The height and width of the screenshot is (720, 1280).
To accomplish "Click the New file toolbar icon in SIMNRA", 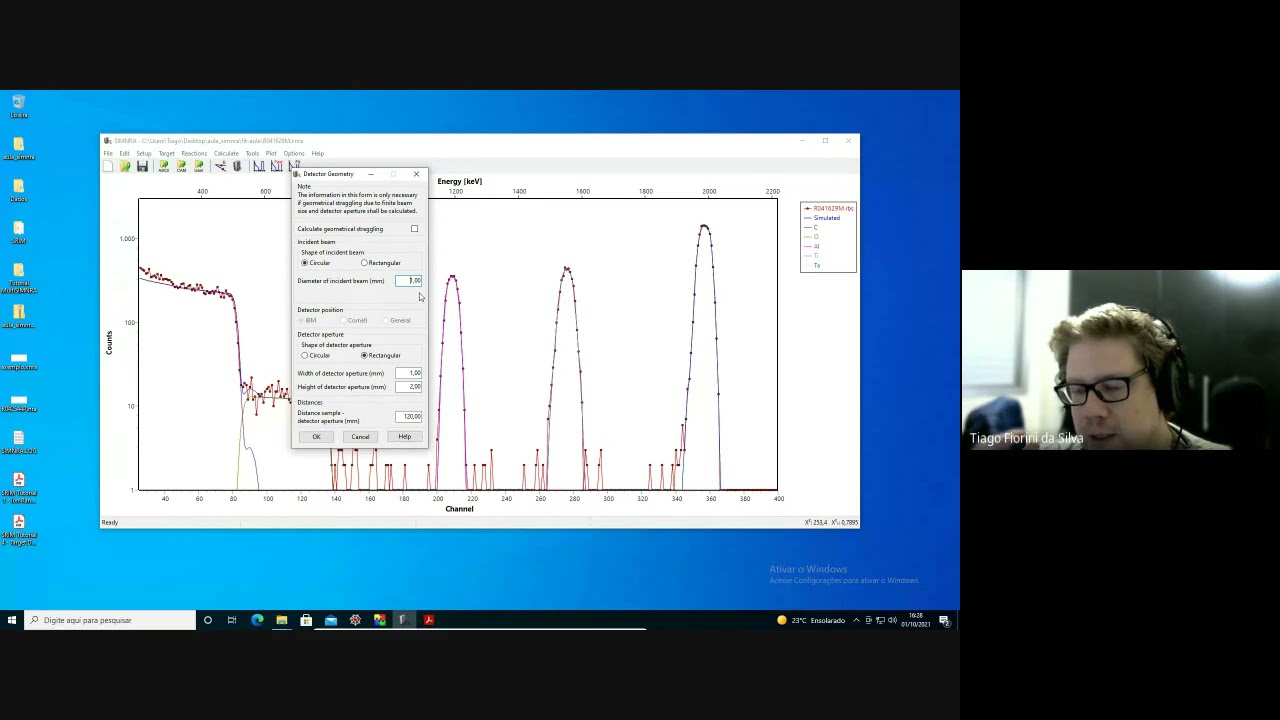I will click(108, 166).
